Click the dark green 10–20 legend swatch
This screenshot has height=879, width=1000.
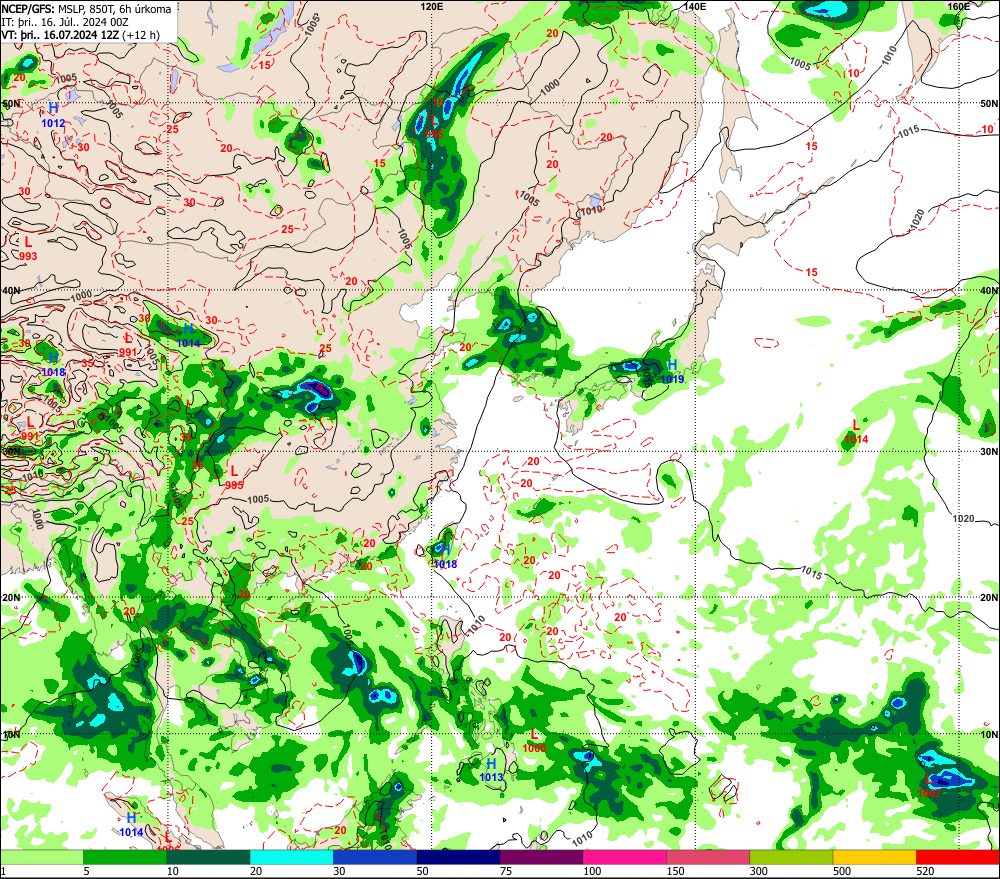[x=209, y=857]
